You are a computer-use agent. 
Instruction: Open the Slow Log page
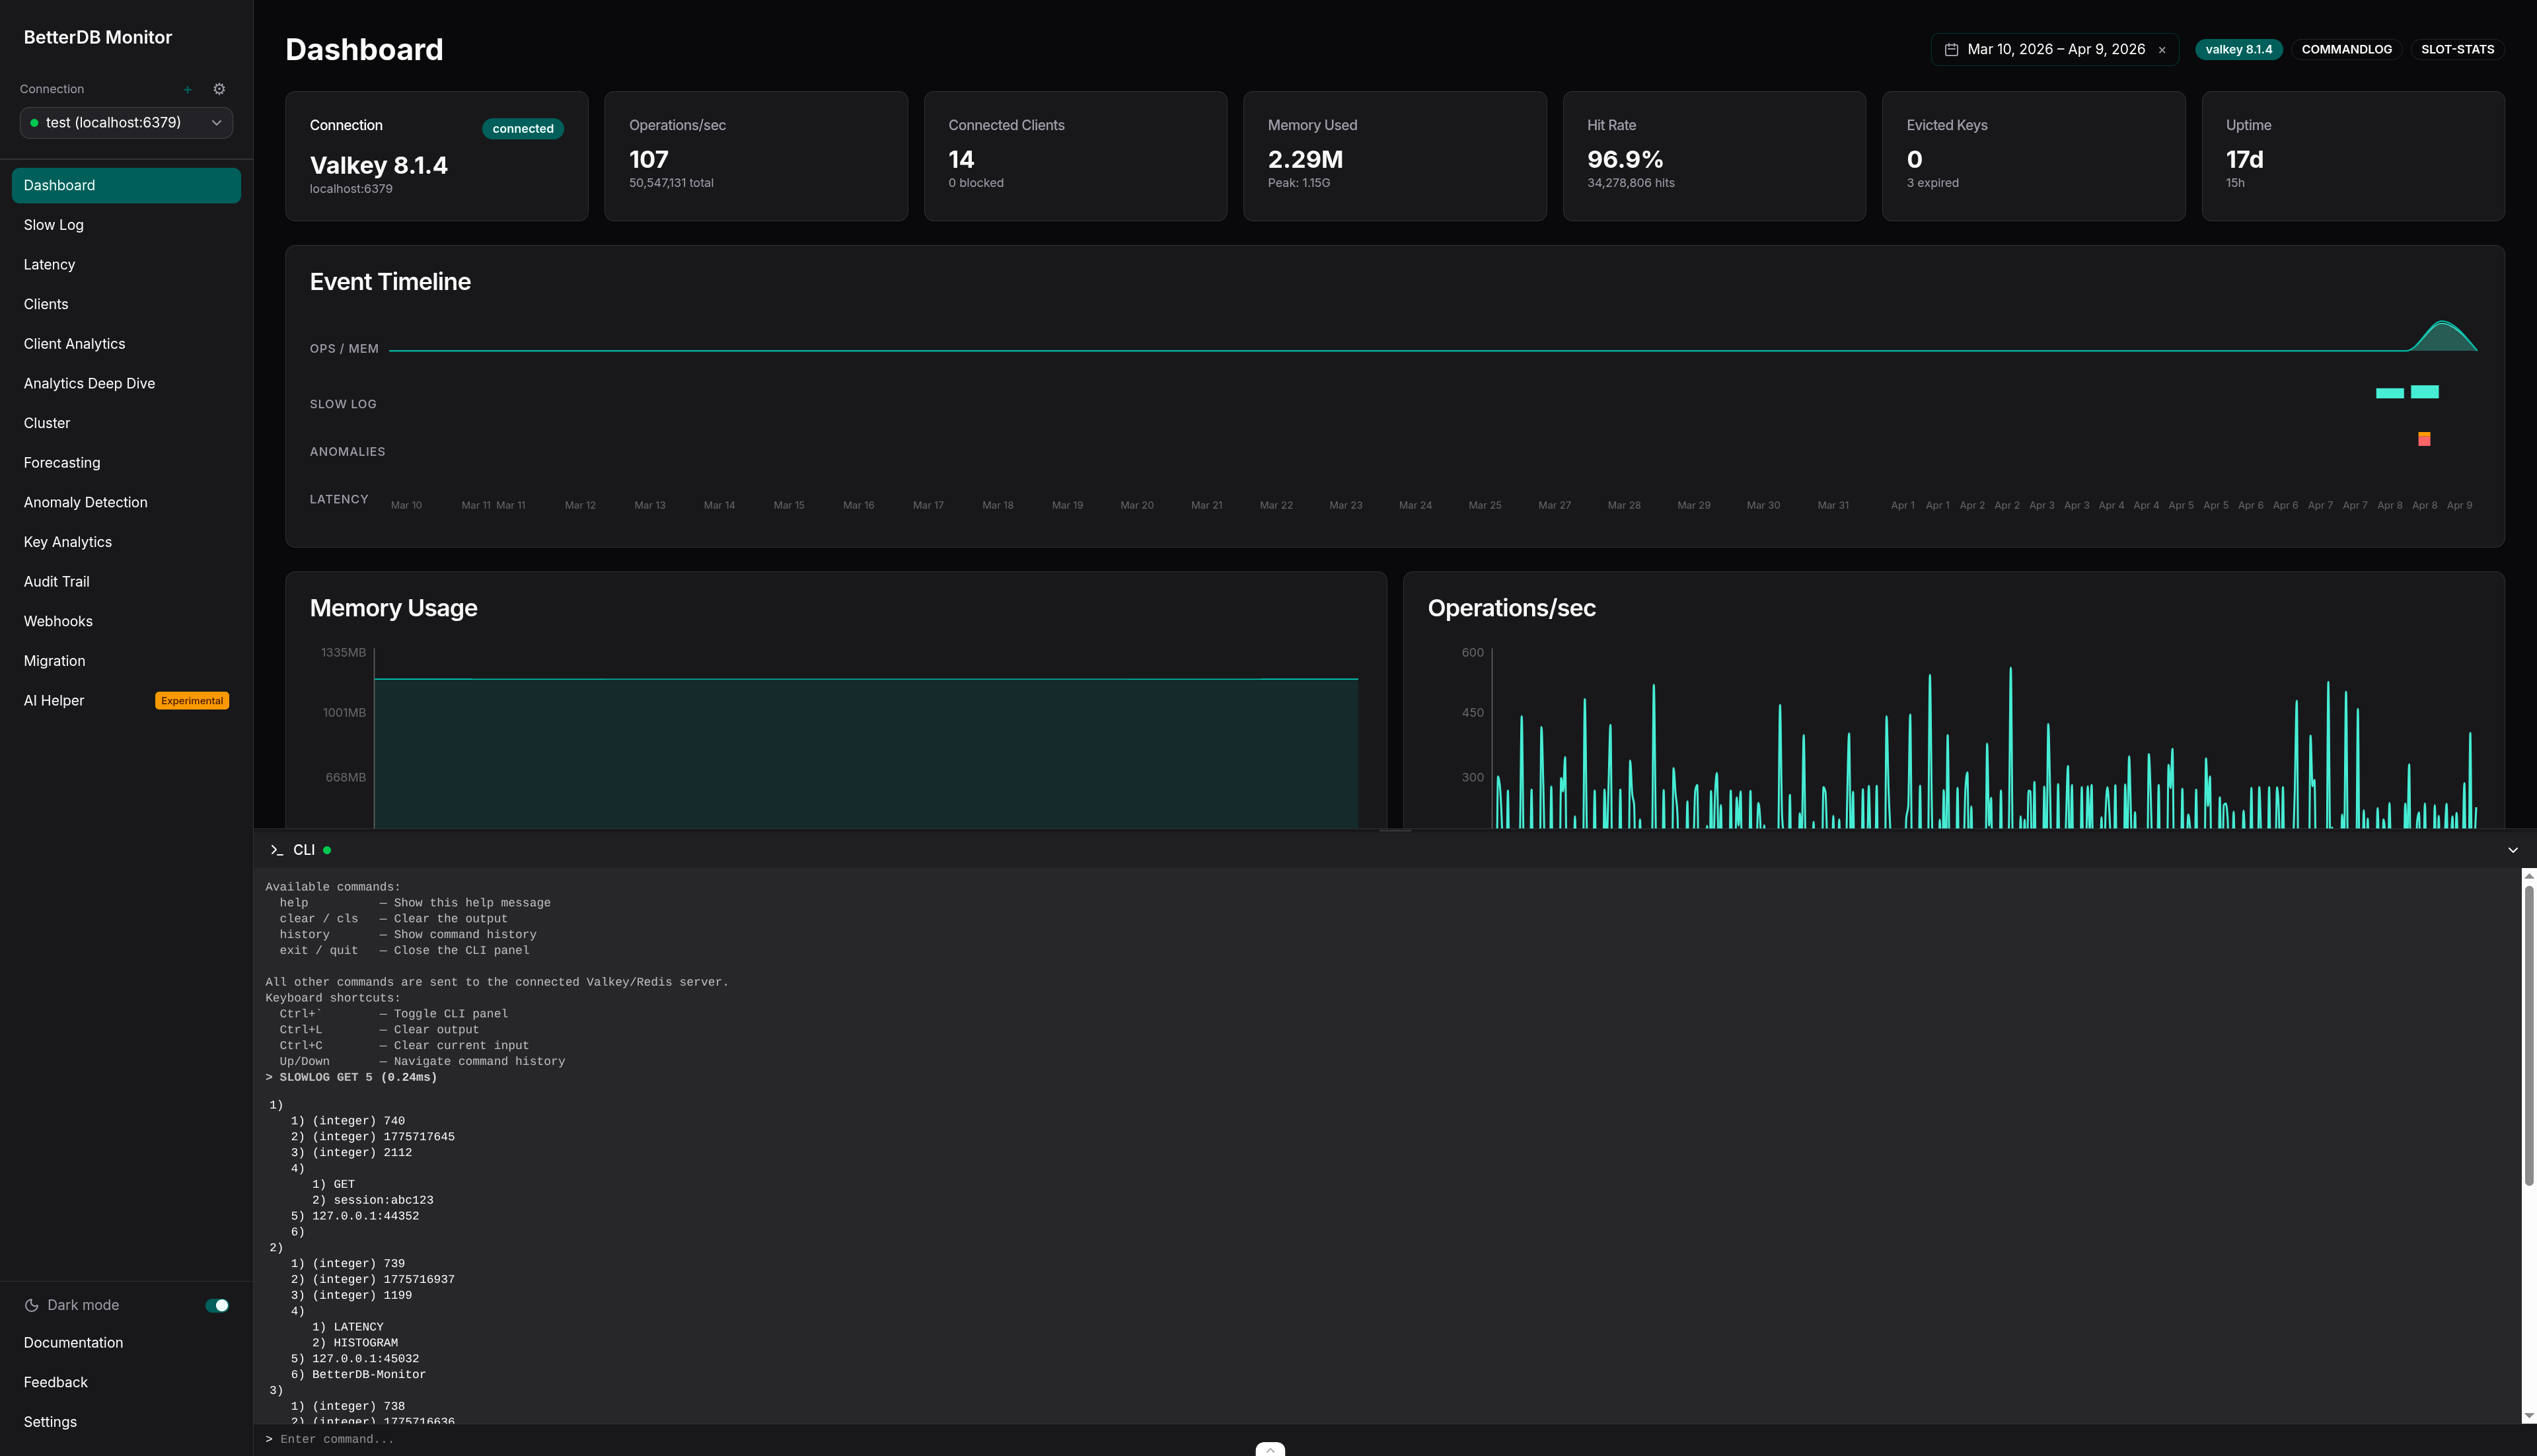click(x=54, y=224)
